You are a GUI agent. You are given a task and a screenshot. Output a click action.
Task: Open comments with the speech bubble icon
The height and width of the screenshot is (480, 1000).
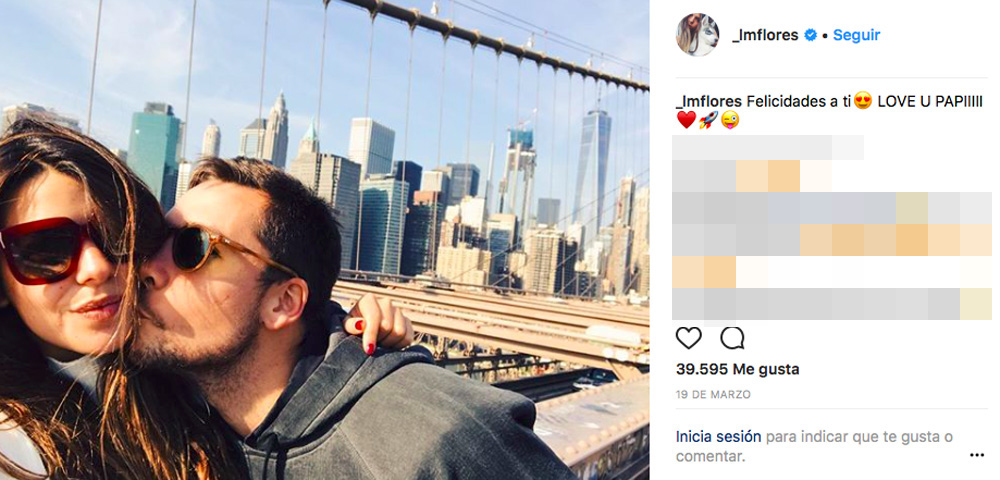[732, 338]
